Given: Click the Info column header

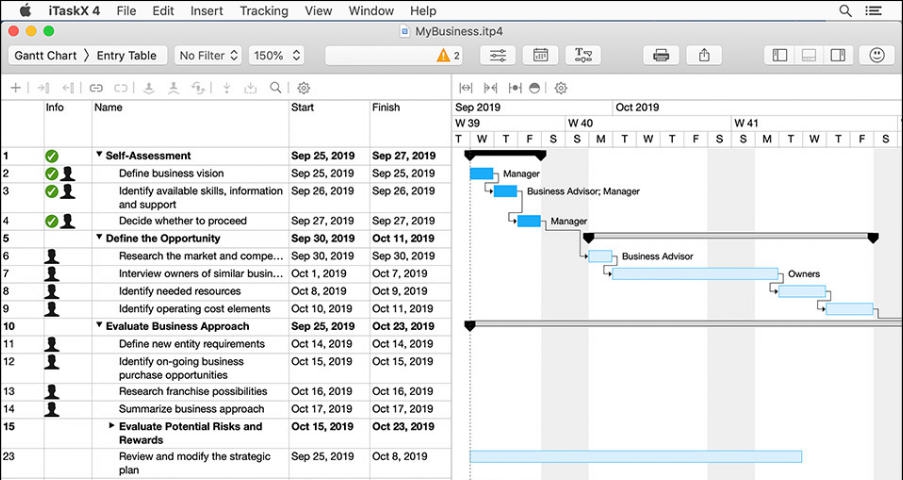Looking at the screenshot, I should click(x=68, y=123).
